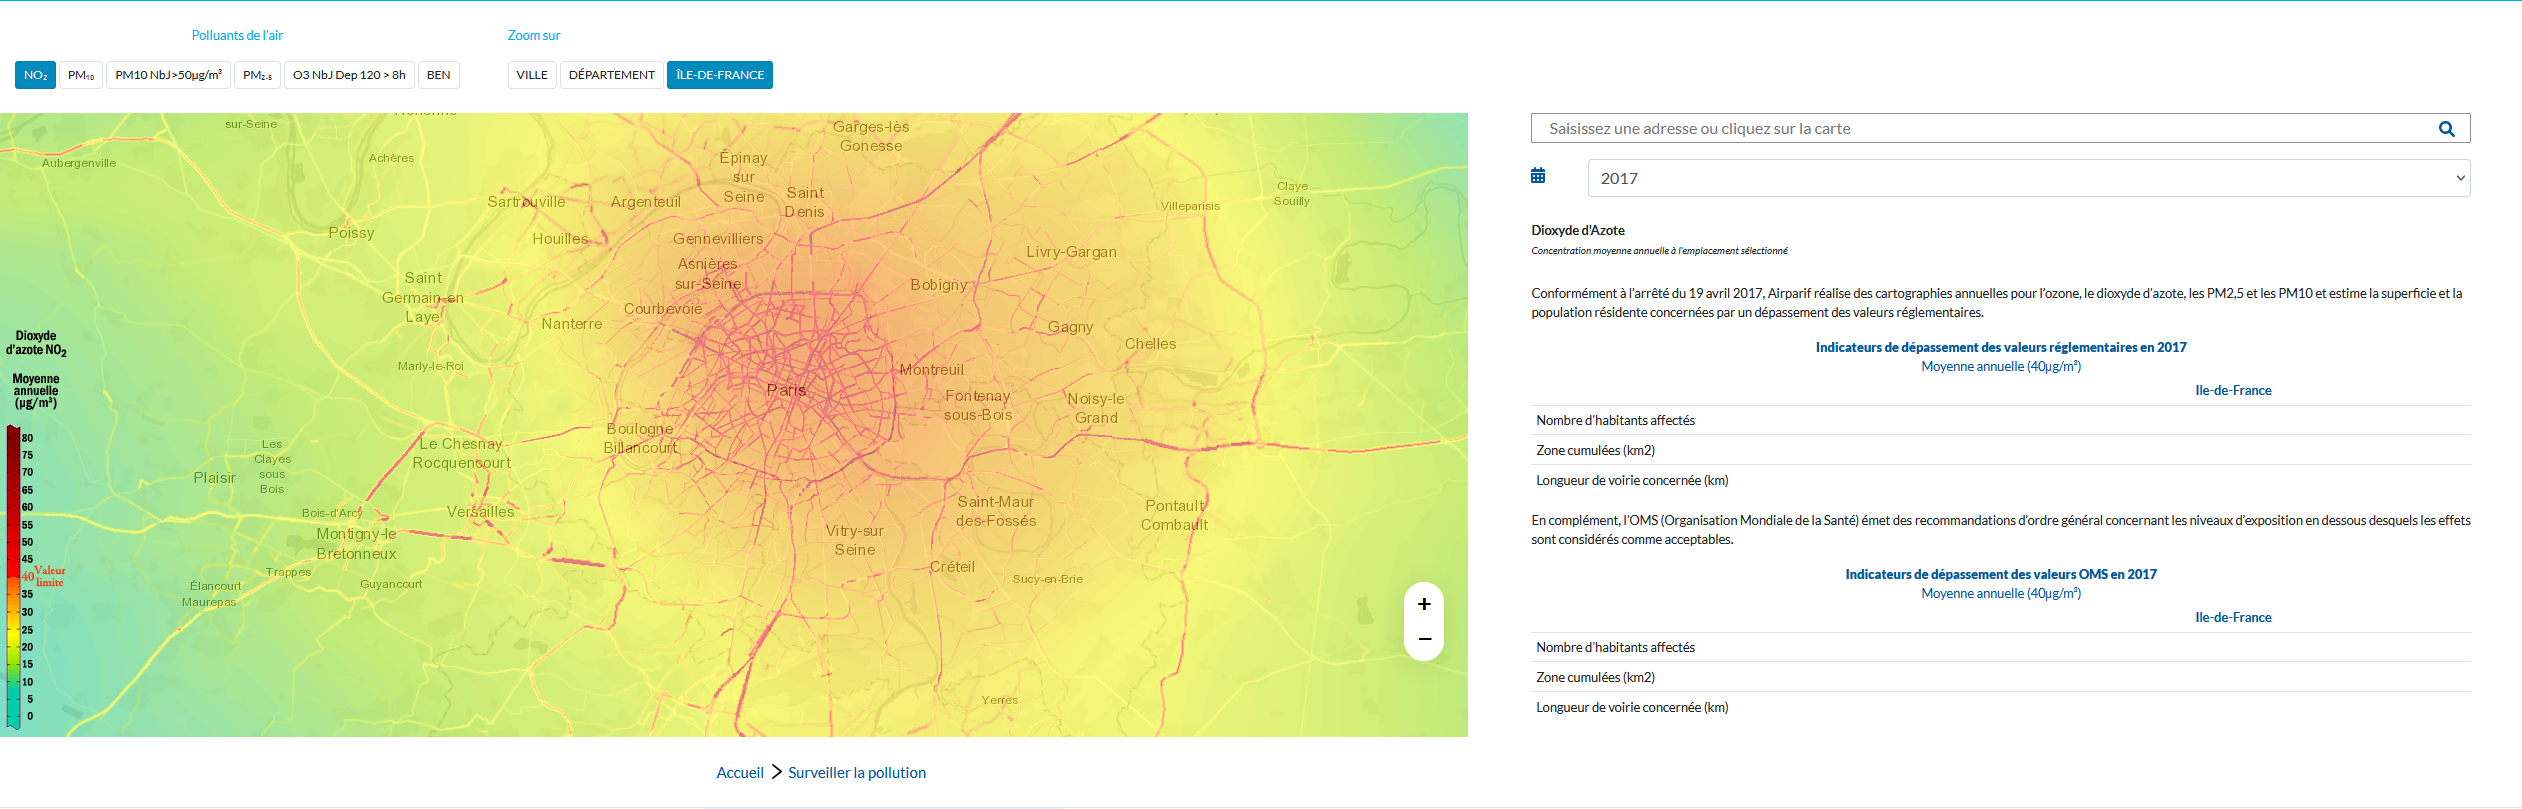The image size is (2522, 809).
Task: Open the 2017 year dropdown
Action: click(2028, 178)
